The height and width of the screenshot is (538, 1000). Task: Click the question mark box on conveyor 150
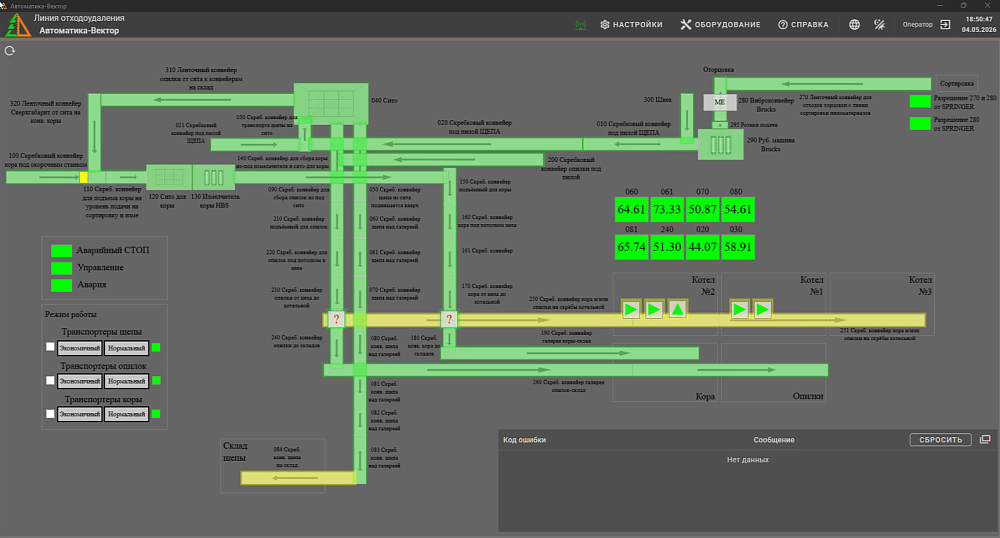pyautogui.click(x=449, y=319)
